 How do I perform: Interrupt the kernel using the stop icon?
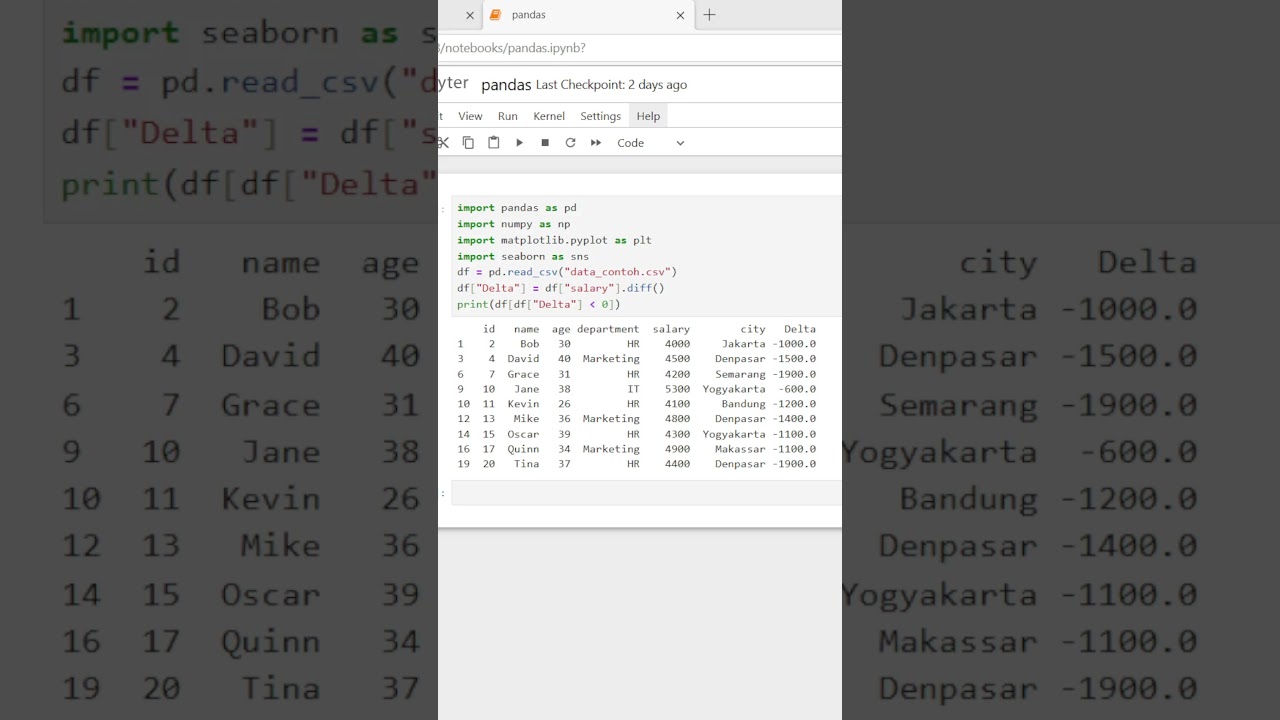[545, 143]
